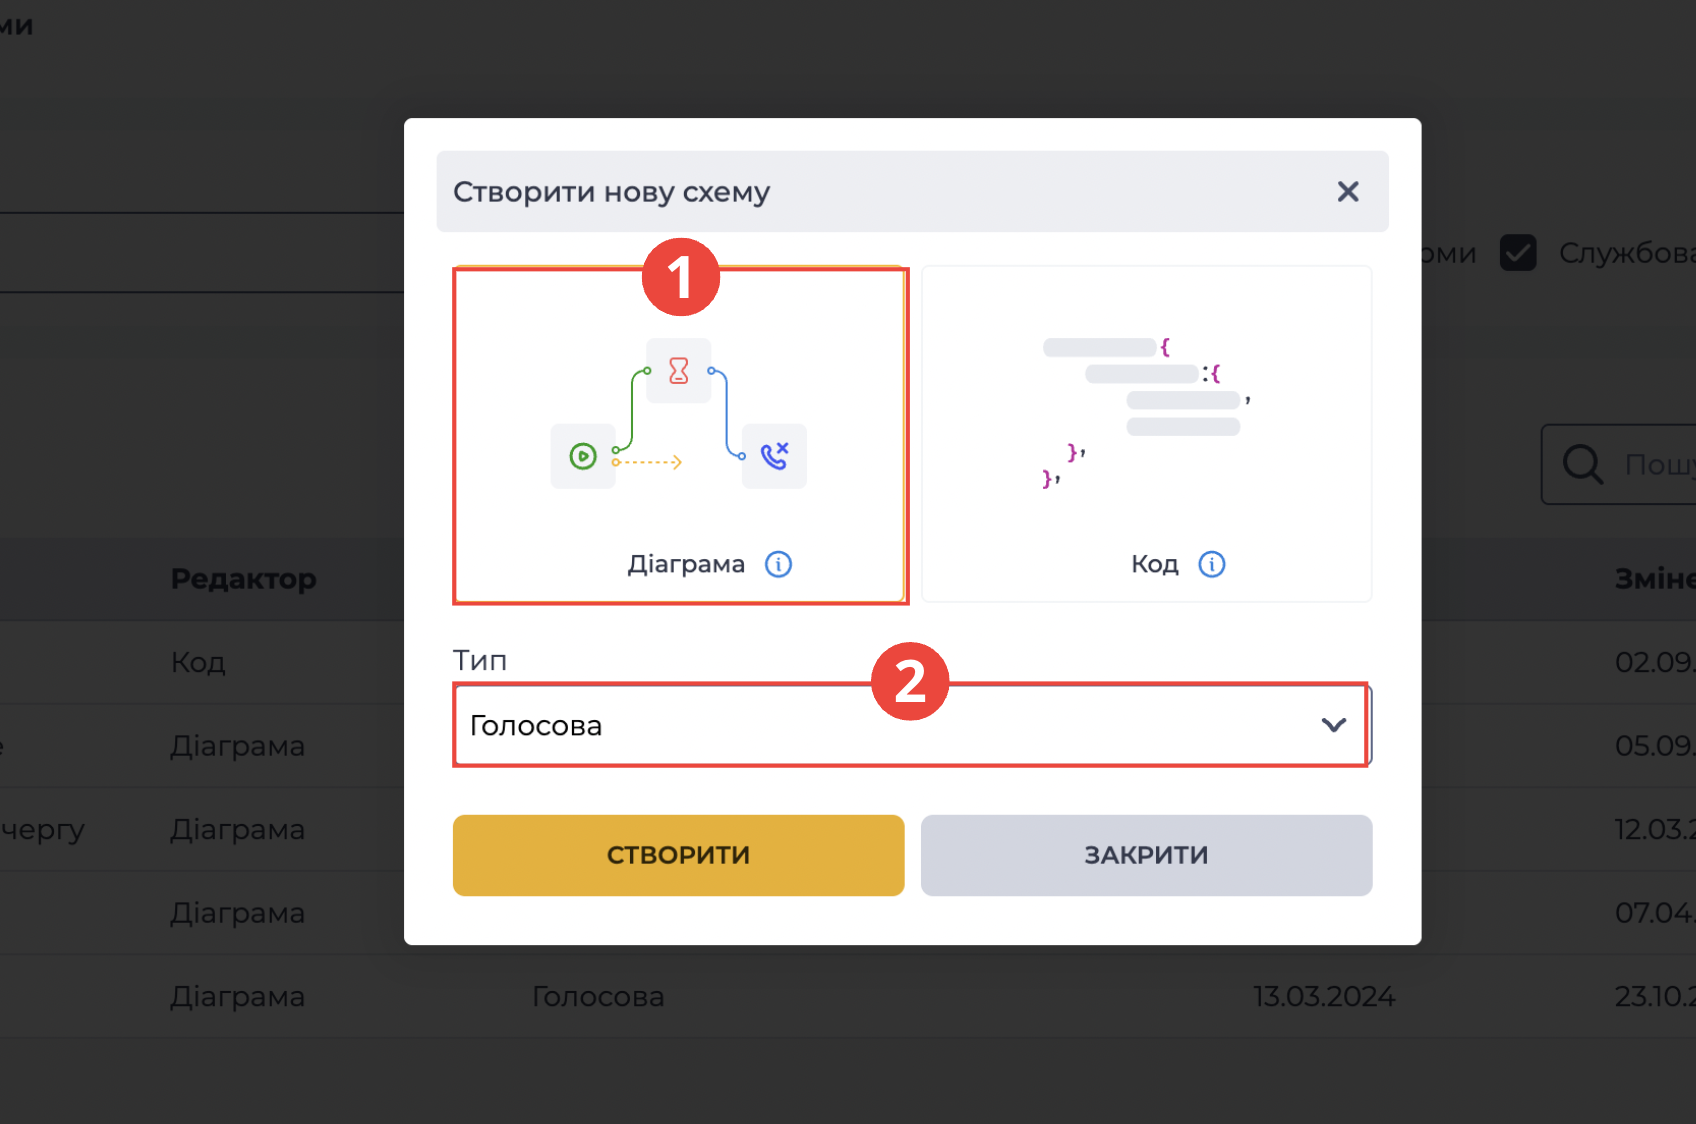
Task: Click the info icon next to Код
Action: [1211, 564]
